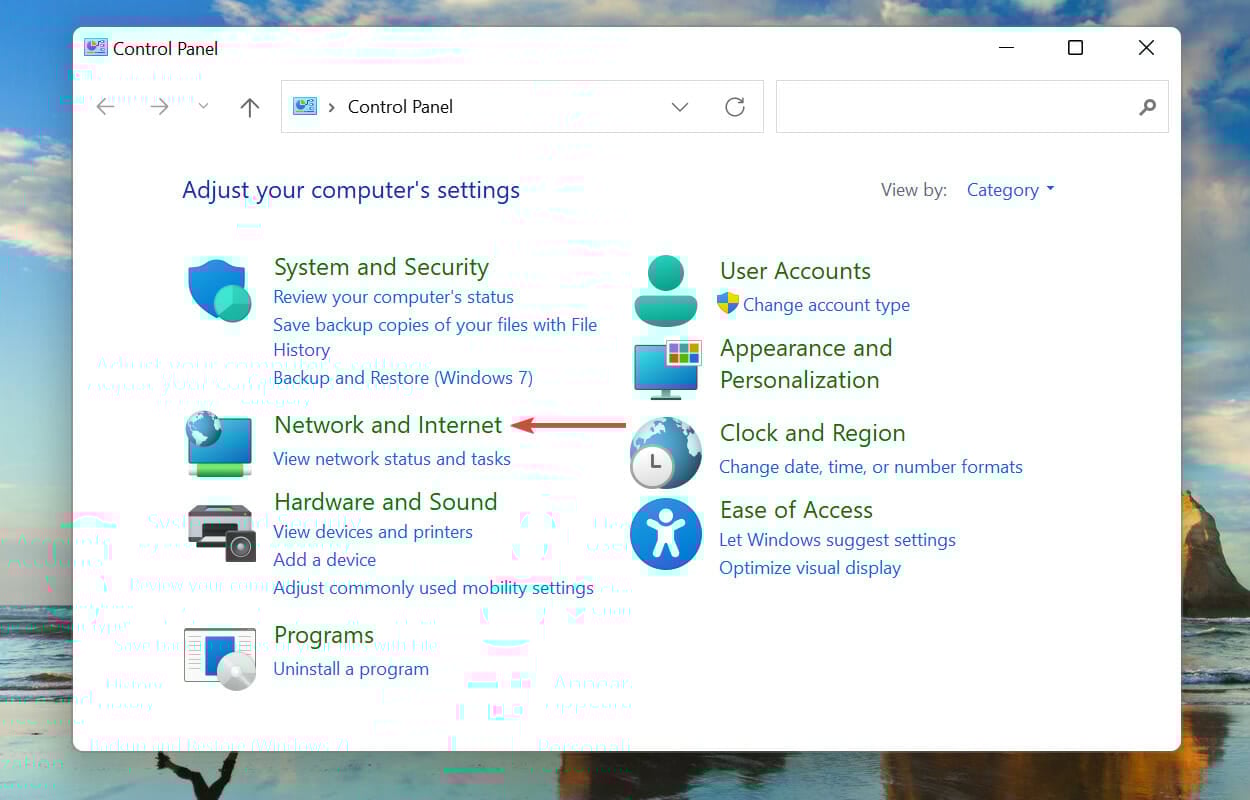Click the User Accounts person icon
Image resolution: width=1250 pixels, height=800 pixels.
tap(665, 290)
